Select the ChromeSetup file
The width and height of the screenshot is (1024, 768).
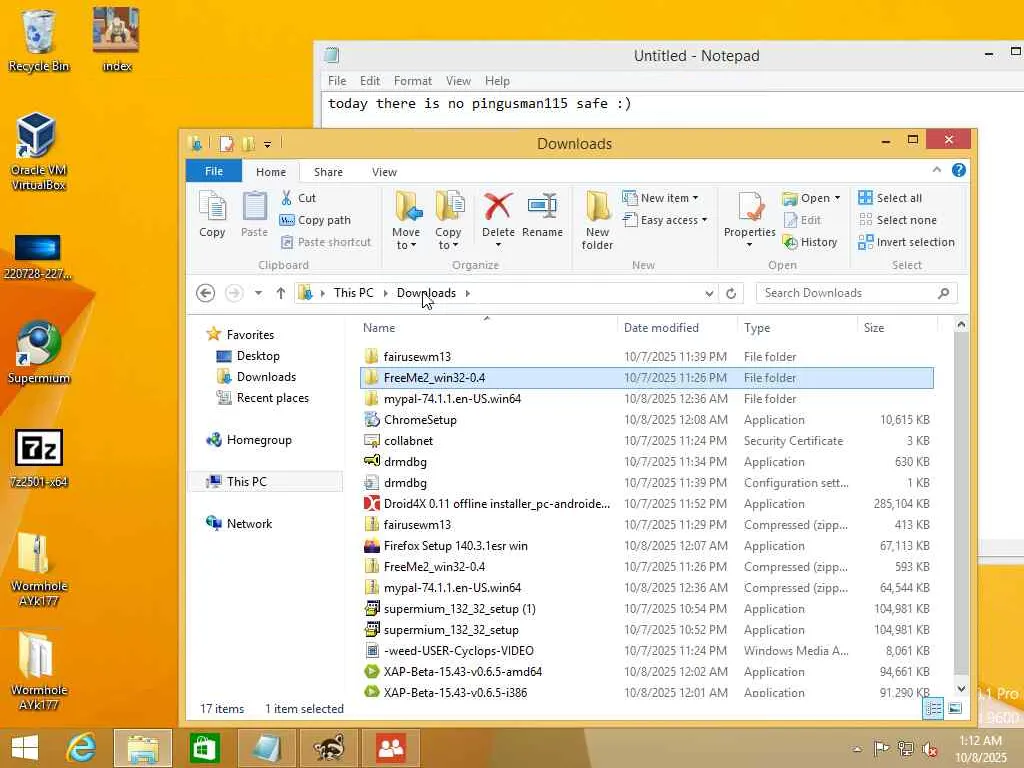[647, 420]
